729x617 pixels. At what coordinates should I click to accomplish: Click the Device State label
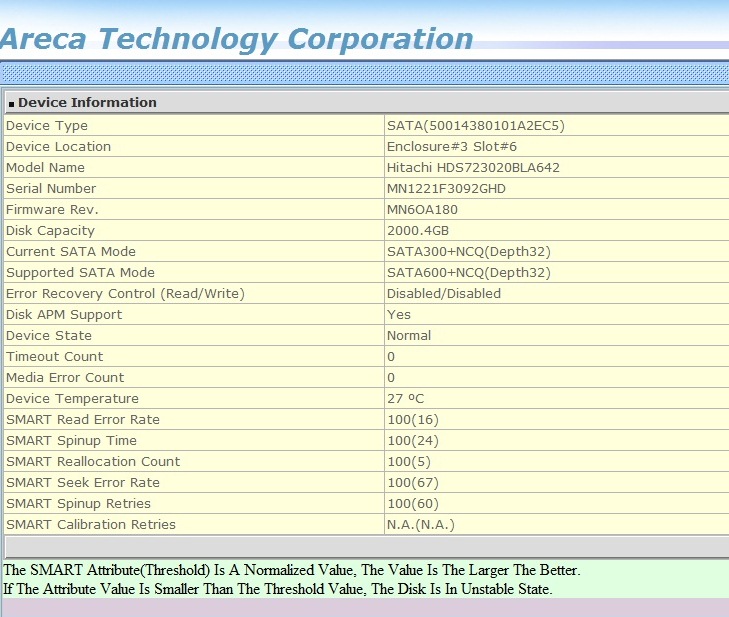pos(49,335)
